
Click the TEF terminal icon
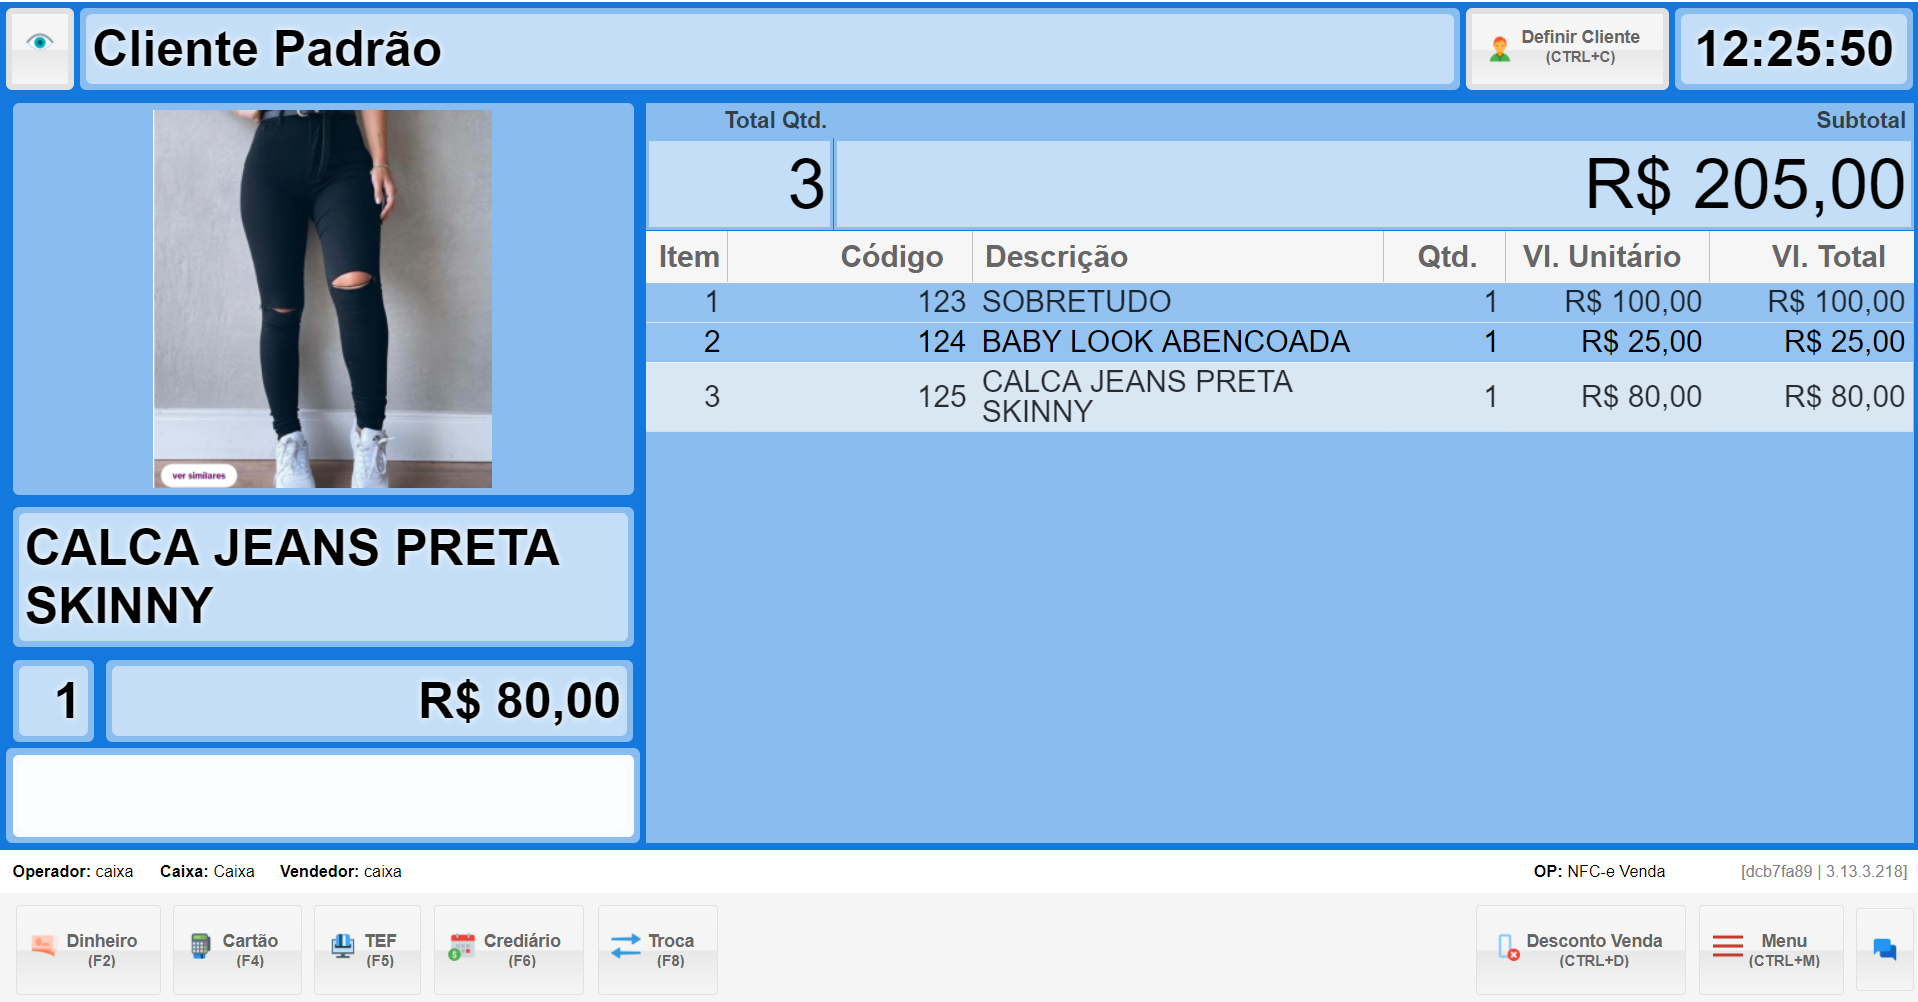pyautogui.click(x=343, y=945)
